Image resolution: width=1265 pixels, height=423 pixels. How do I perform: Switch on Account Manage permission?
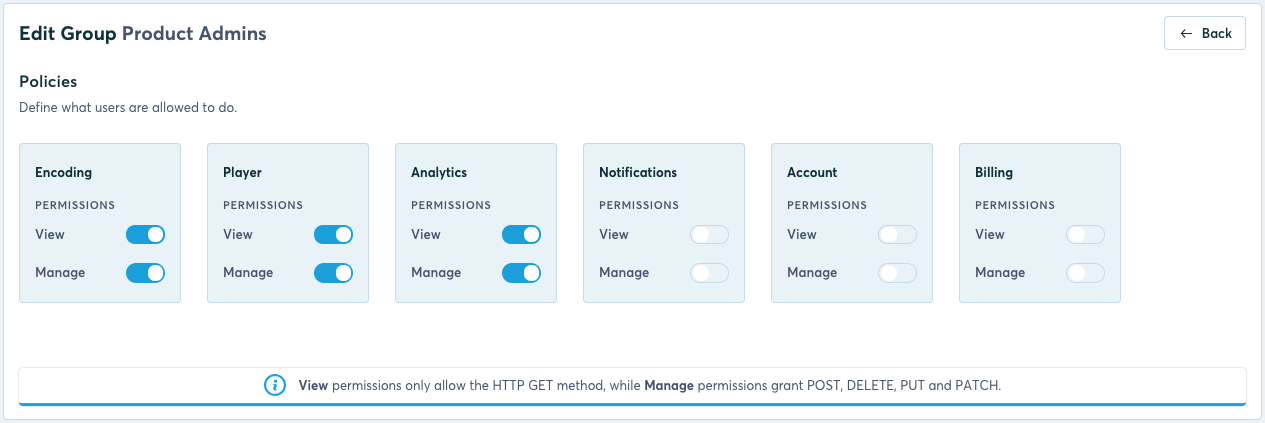(897, 273)
